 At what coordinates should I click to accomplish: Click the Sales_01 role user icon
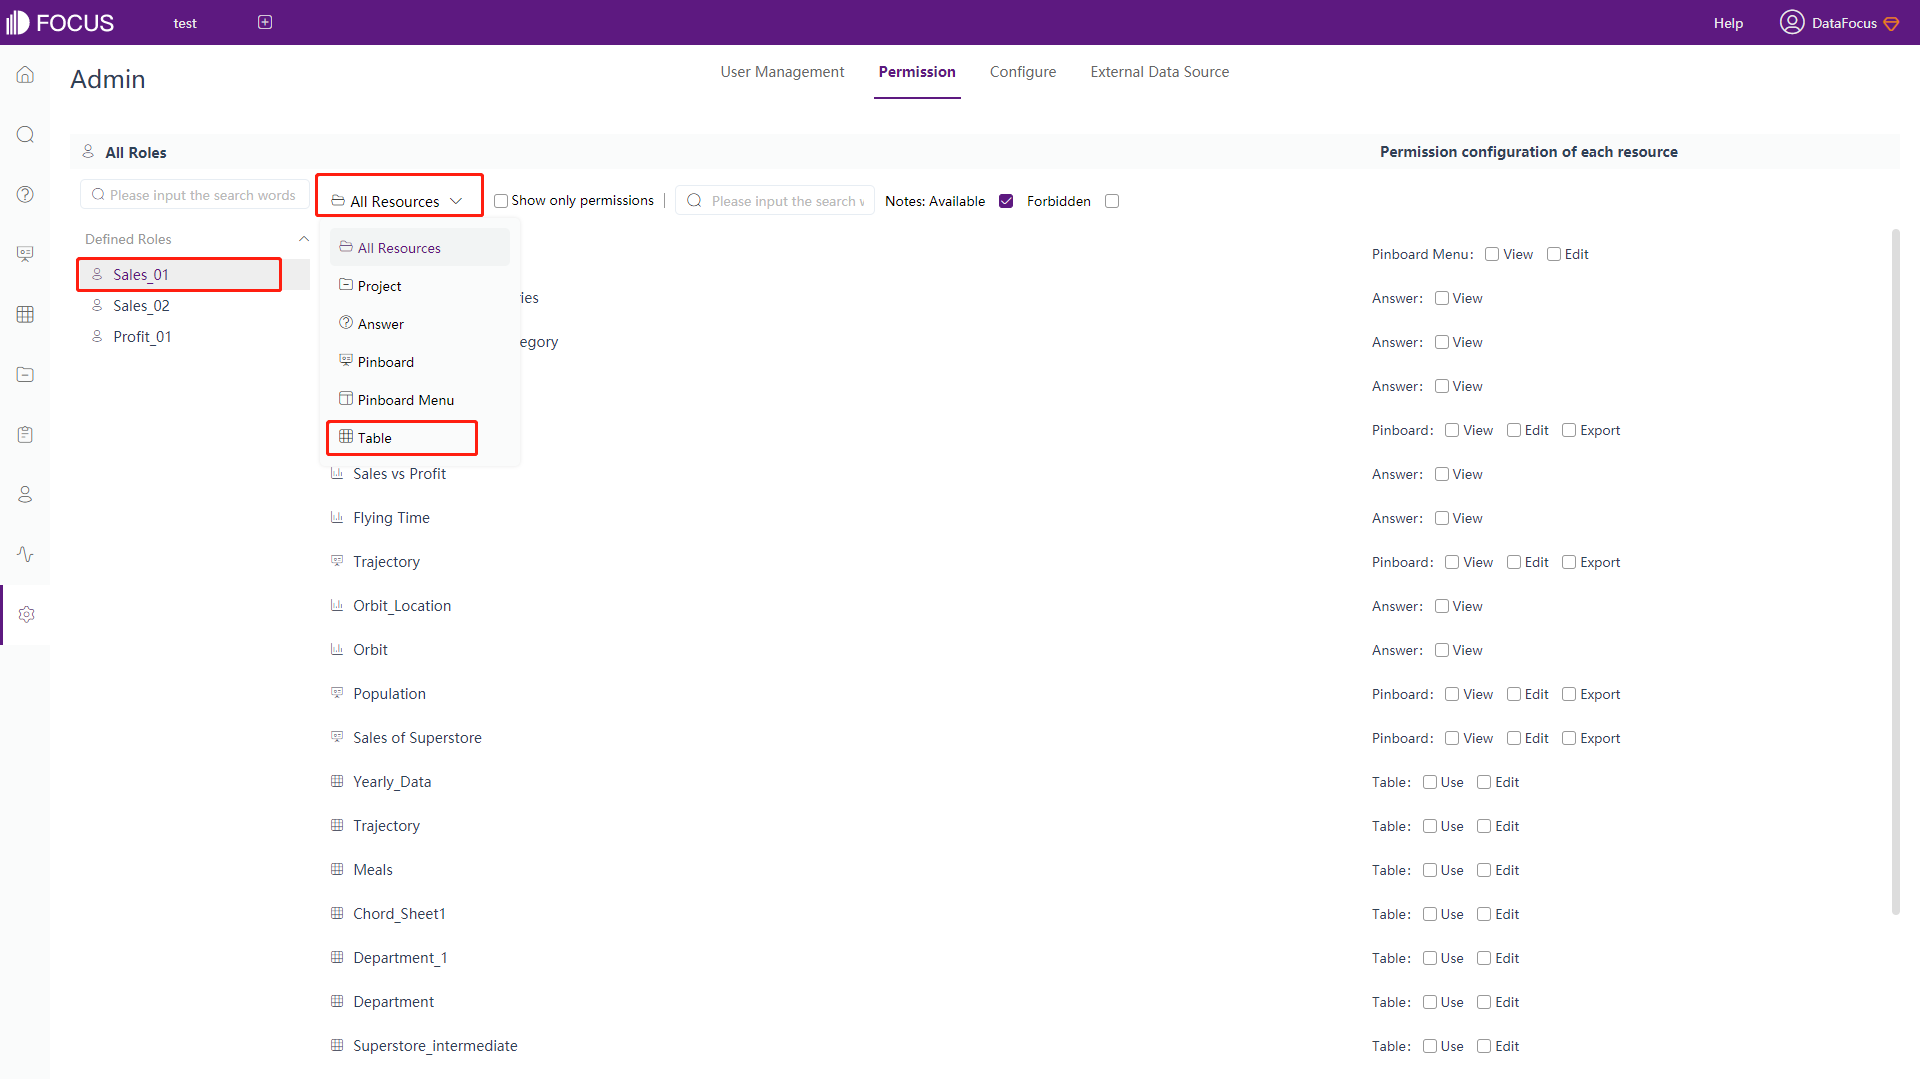pyautogui.click(x=97, y=274)
